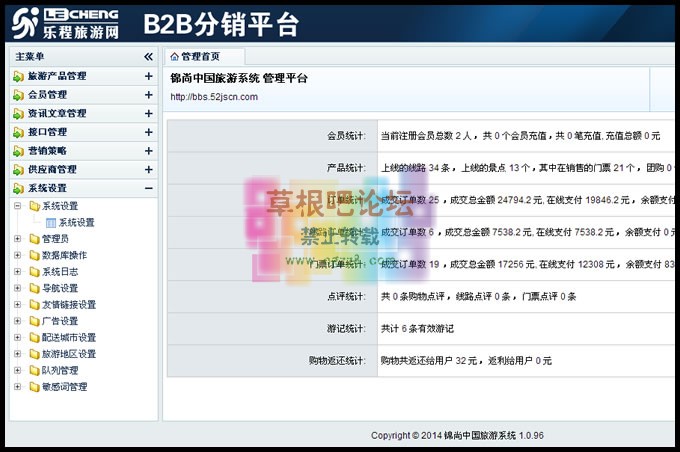The width and height of the screenshot is (680, 452).
Task: Click the Lecheng travel logo
Action: (65, 23)
